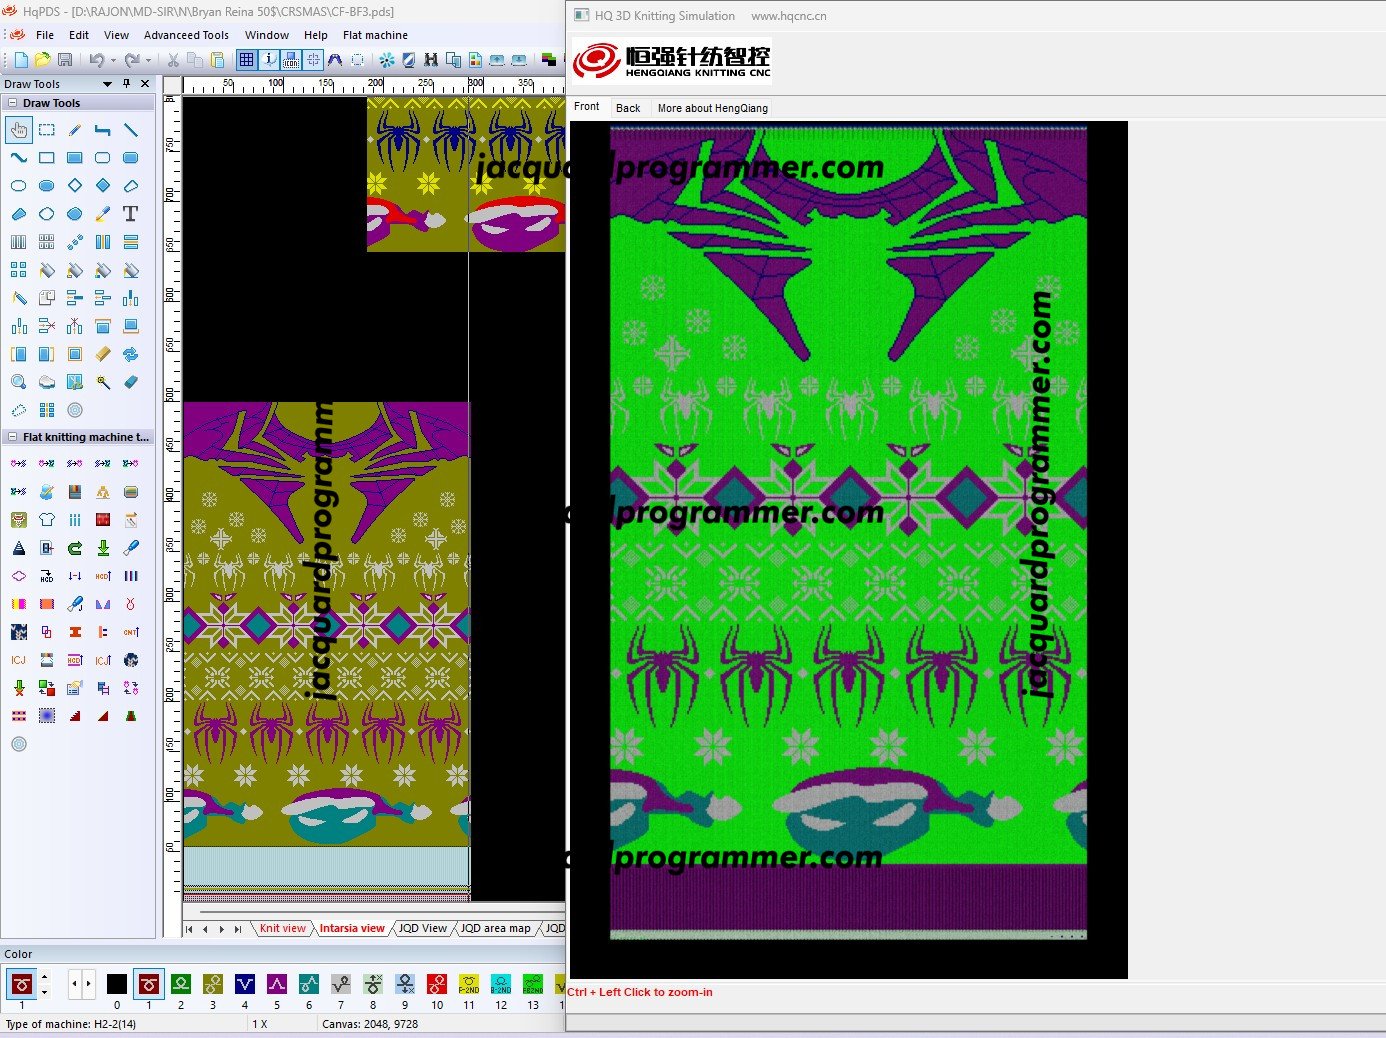Click the Back view button
Viewport: 1386px width, 1038px height.
[x=628, y=108]
